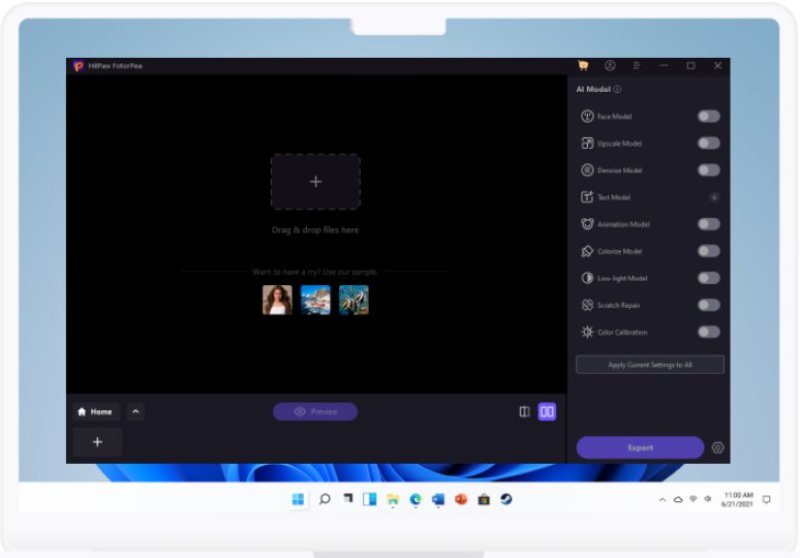This screenshot has width=800, height=558.
Task: Open Microsoft Store from taskbar
Action: (484, 499)
